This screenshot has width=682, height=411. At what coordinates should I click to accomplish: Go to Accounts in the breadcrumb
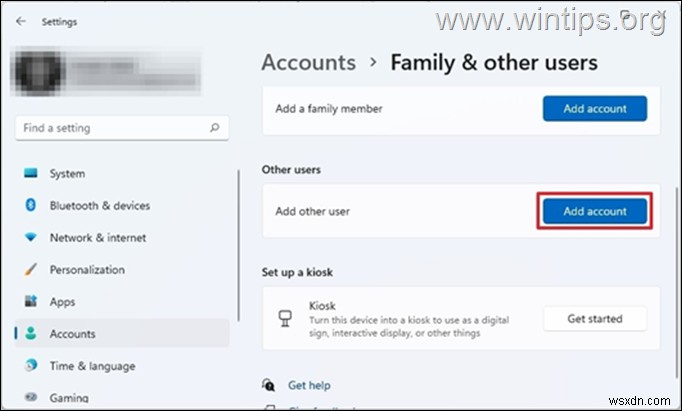click(308, 62)
